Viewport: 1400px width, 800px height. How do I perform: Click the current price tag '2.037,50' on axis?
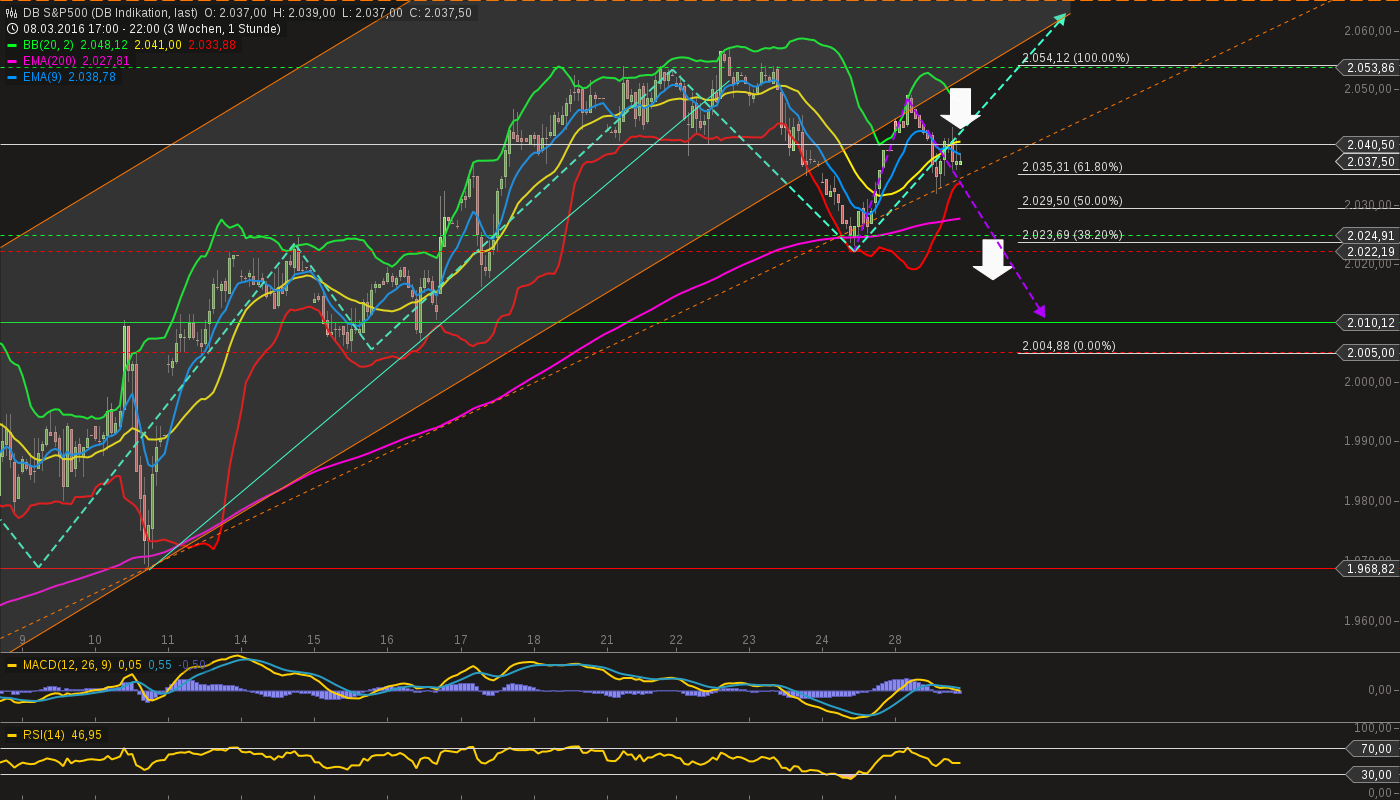pos(1370,162)
